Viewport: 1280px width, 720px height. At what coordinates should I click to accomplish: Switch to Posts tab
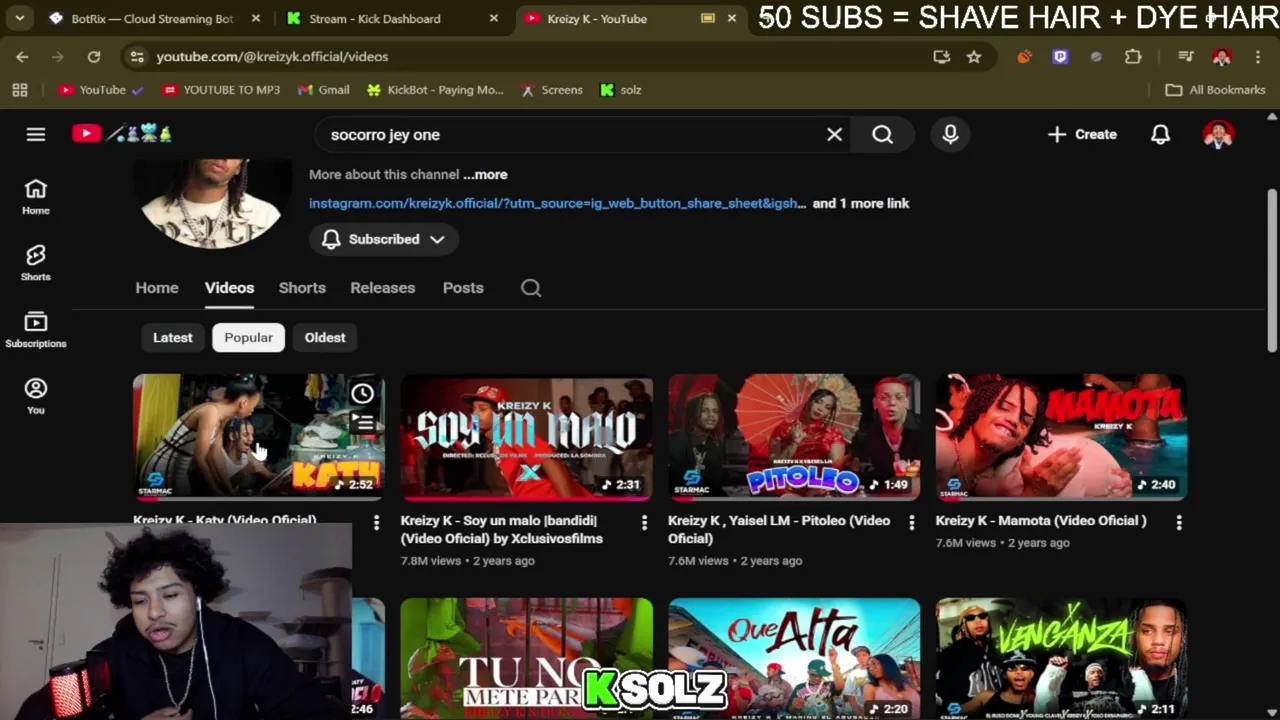[463, 288]
